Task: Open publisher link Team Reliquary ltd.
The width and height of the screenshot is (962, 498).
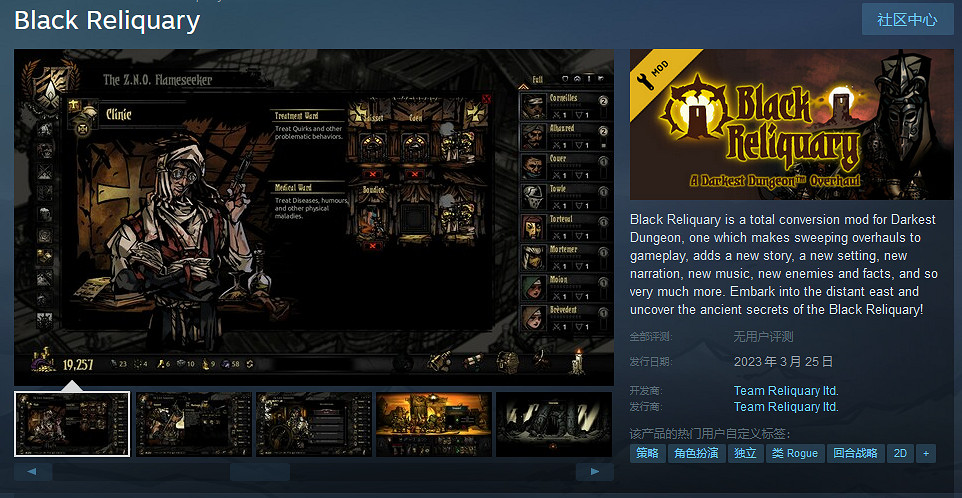Action: [786, 407]
